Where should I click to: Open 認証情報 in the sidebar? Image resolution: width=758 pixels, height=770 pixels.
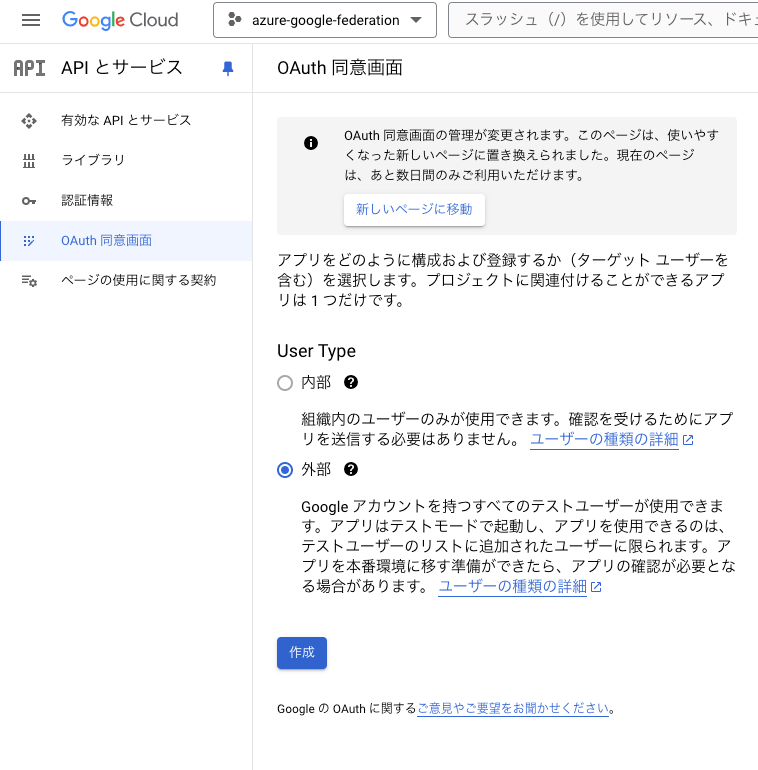click(x=126, y=200)
